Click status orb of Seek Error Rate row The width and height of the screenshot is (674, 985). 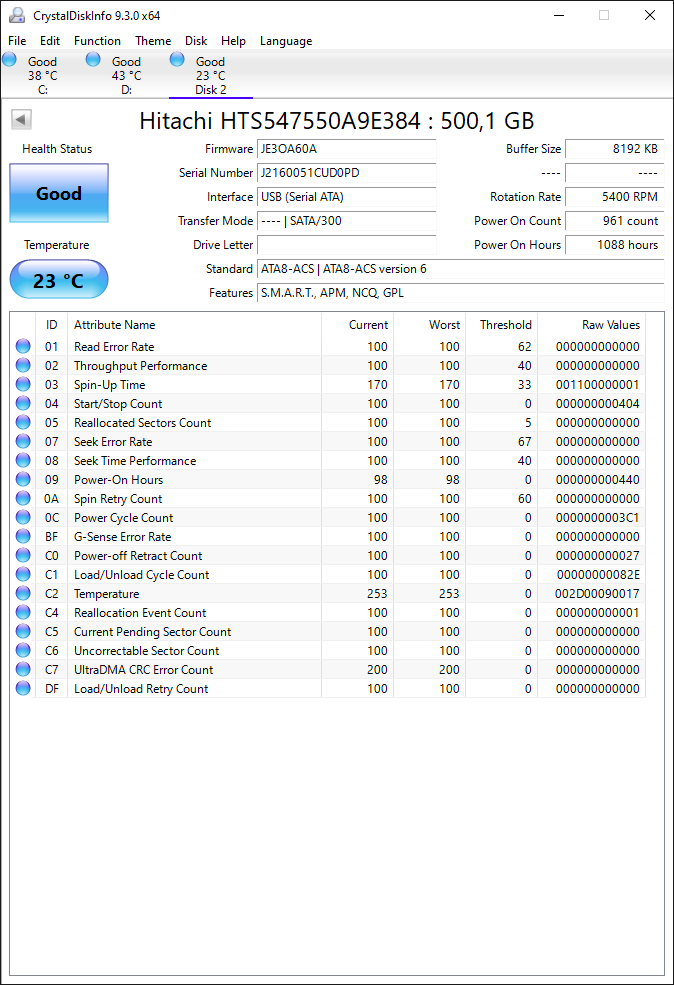(x=23, y=441)
